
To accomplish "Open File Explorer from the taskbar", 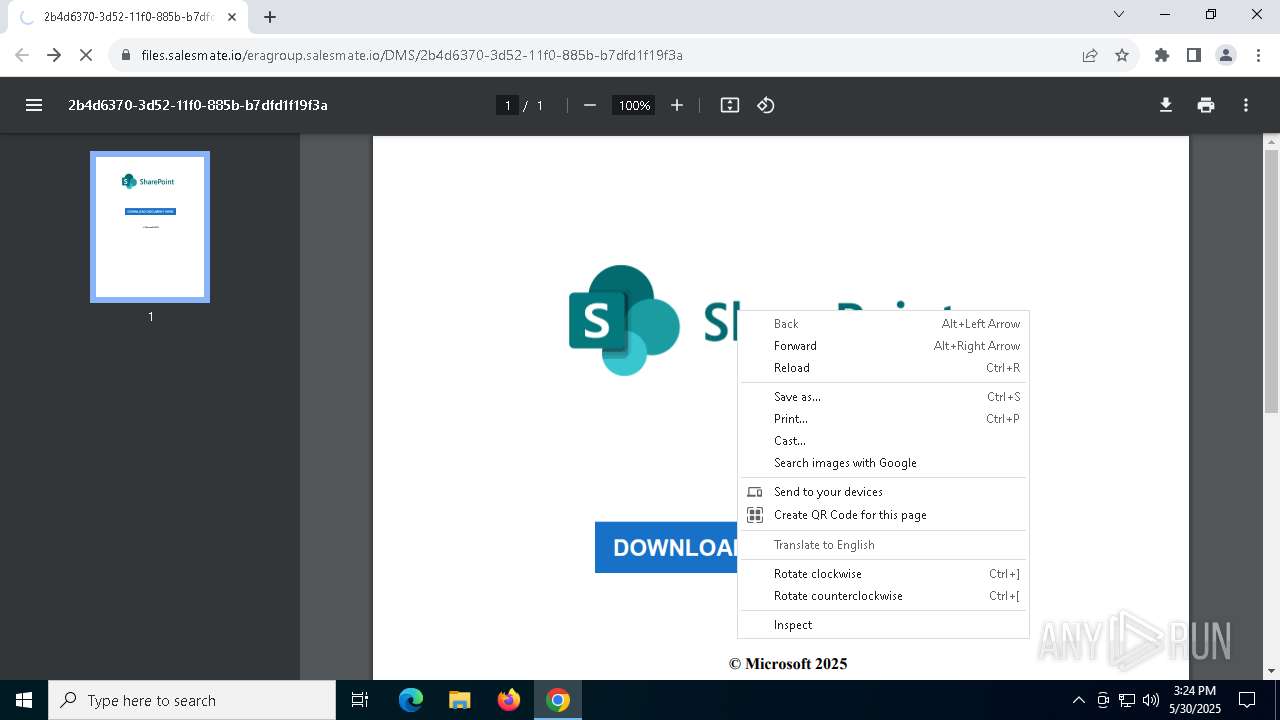I will 460,700.
